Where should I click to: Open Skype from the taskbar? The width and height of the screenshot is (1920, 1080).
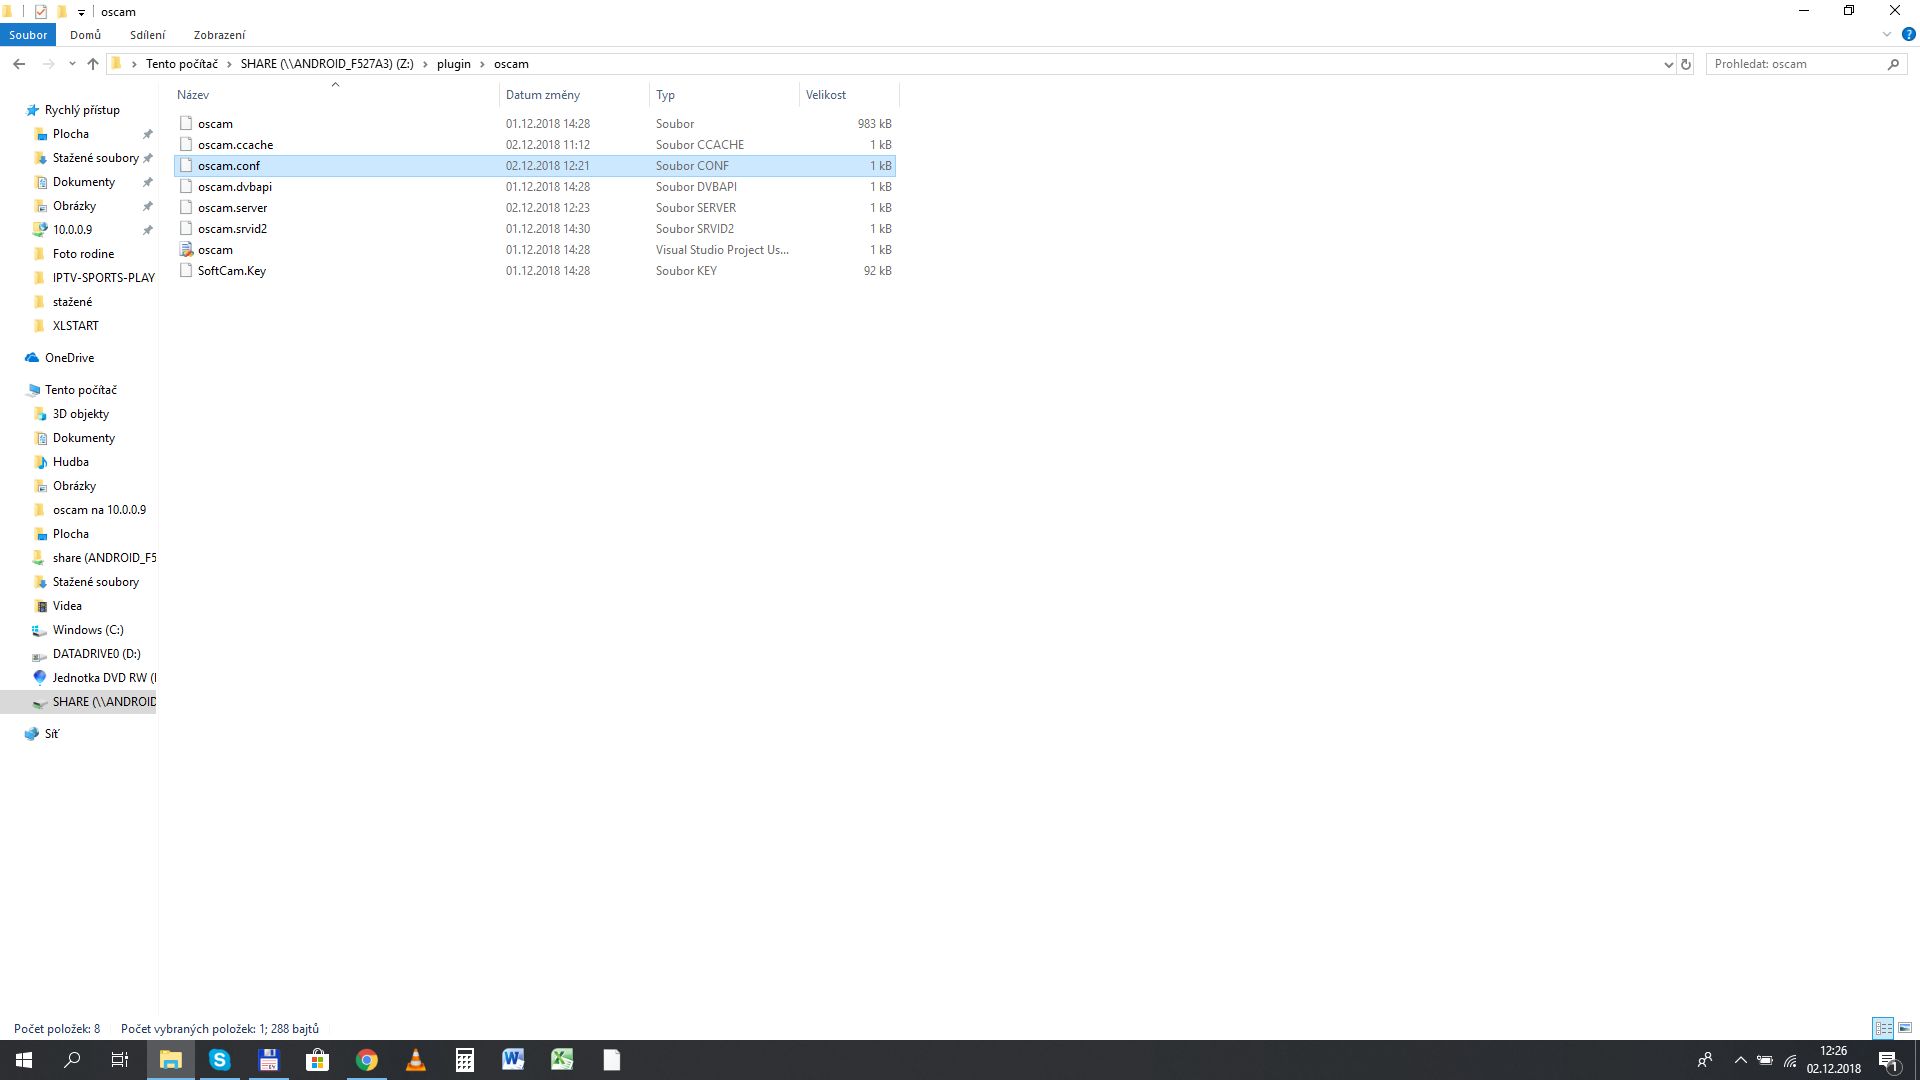click(x=219, y=1060)
